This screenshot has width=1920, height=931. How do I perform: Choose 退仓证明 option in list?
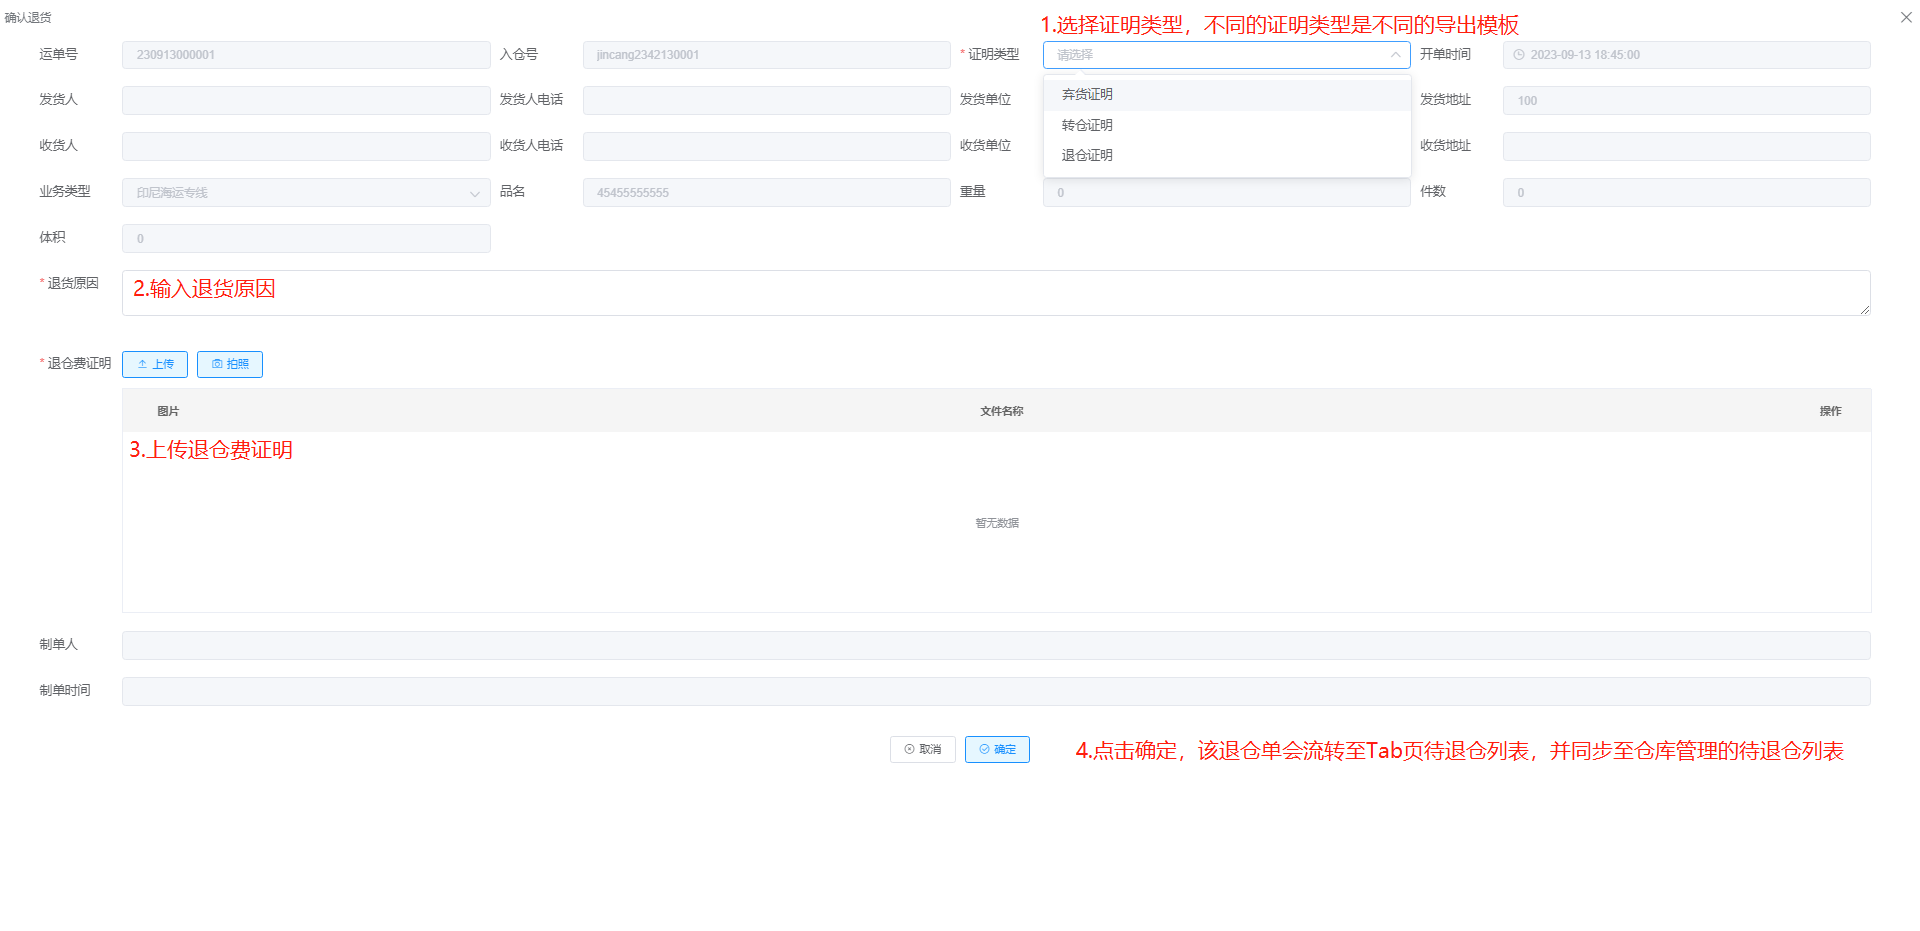click(1087, 155)
